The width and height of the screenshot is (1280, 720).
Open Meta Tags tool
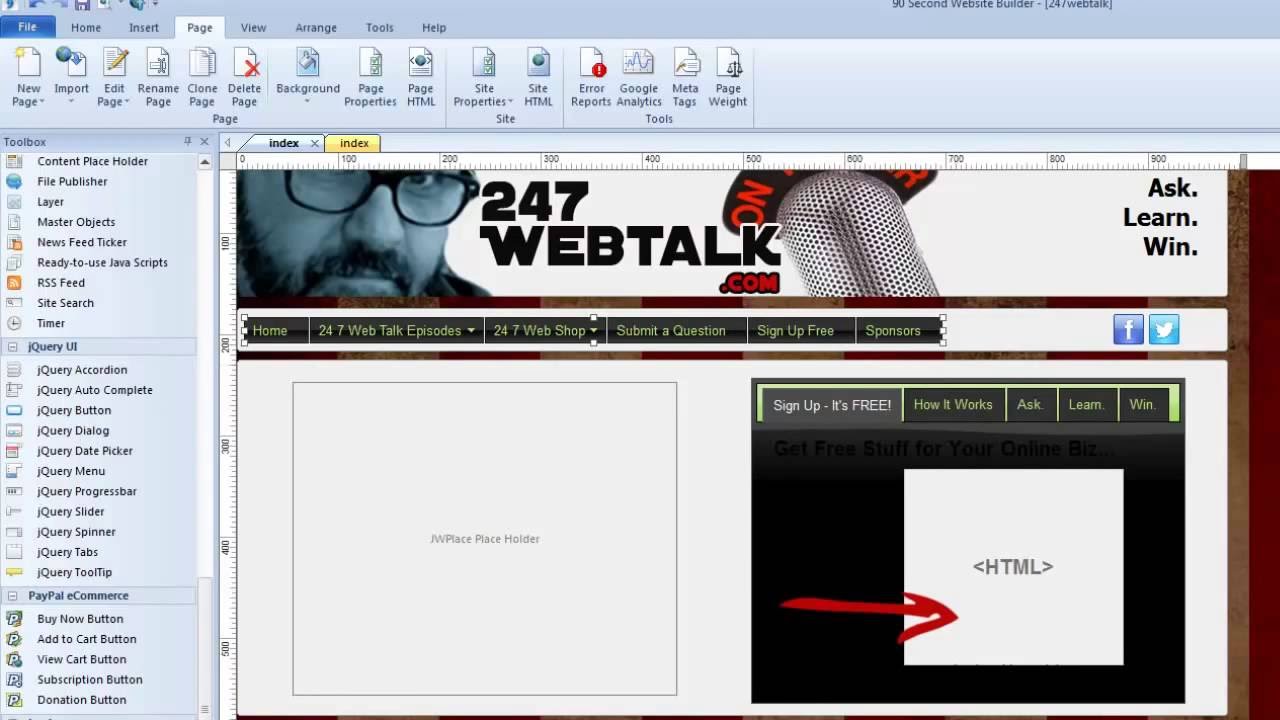pos(685,77)
